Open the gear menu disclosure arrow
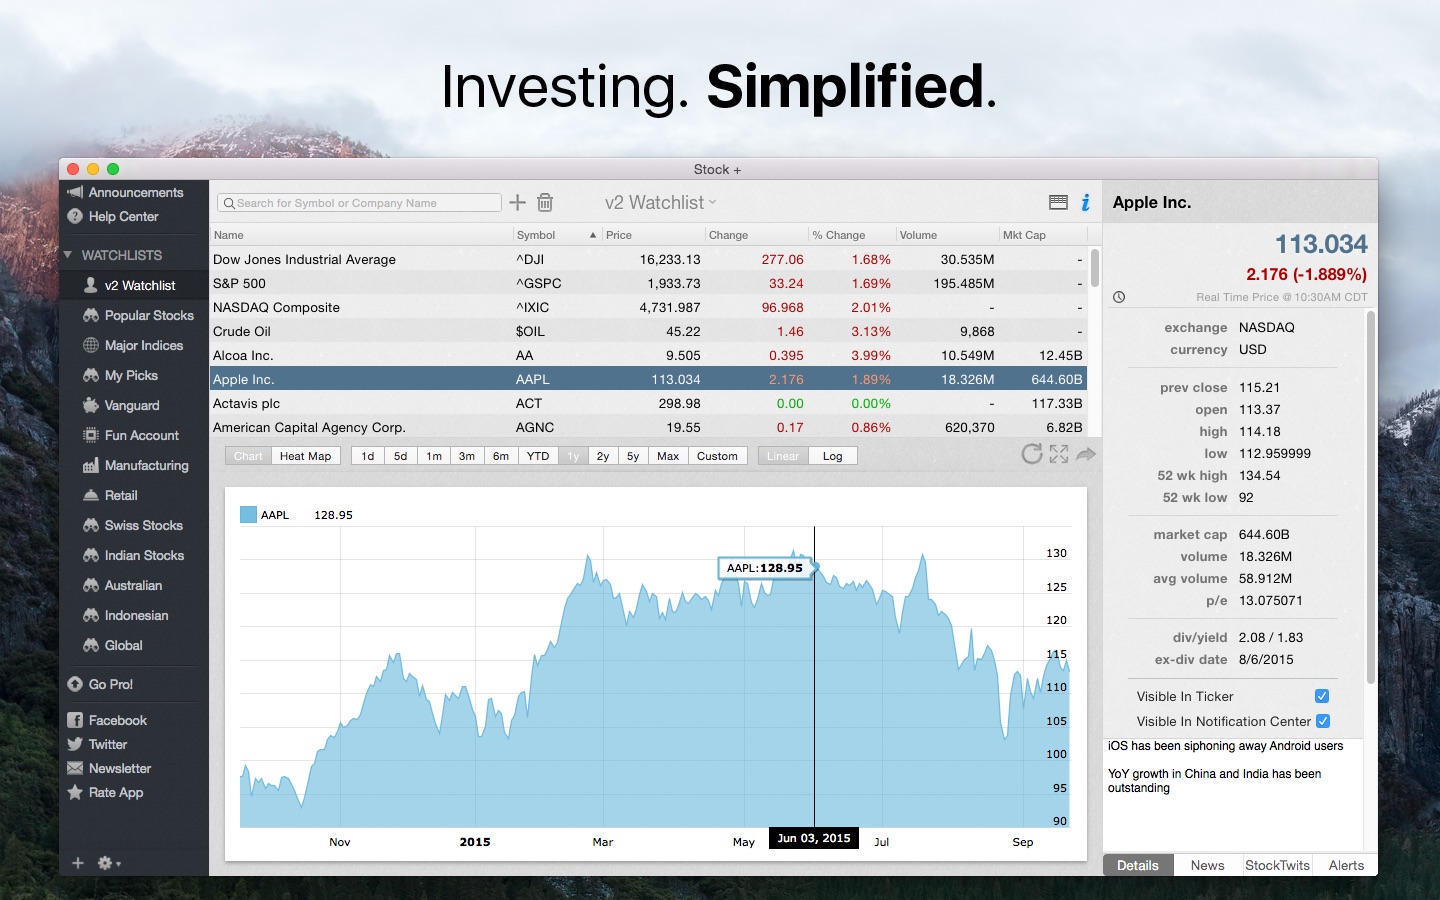Screen dimensions: 1440x900 pyautogui.click(x=116, y=863)
